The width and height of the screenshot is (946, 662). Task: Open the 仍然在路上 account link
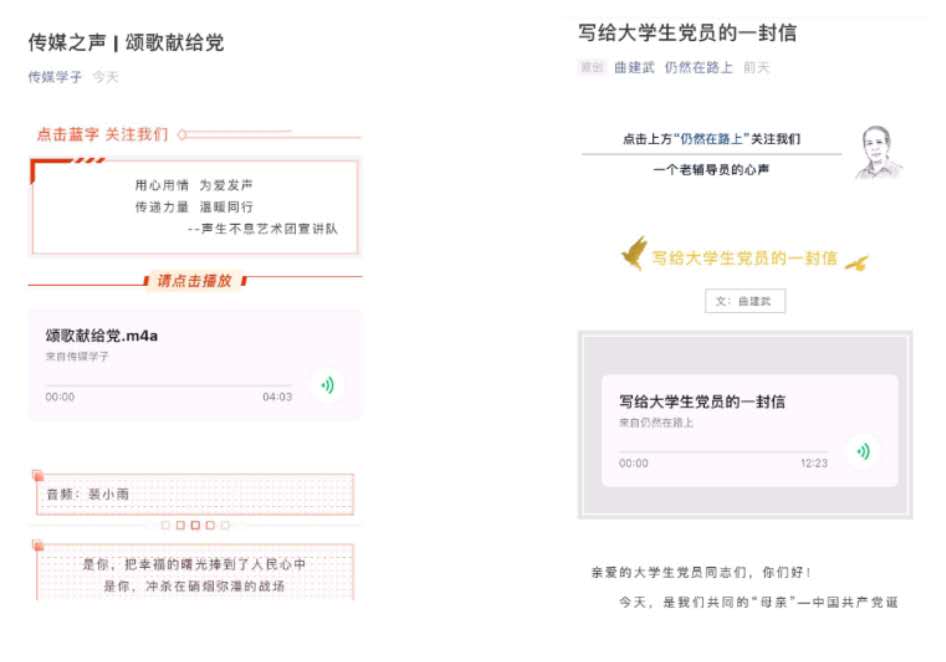tap(699, 67)
